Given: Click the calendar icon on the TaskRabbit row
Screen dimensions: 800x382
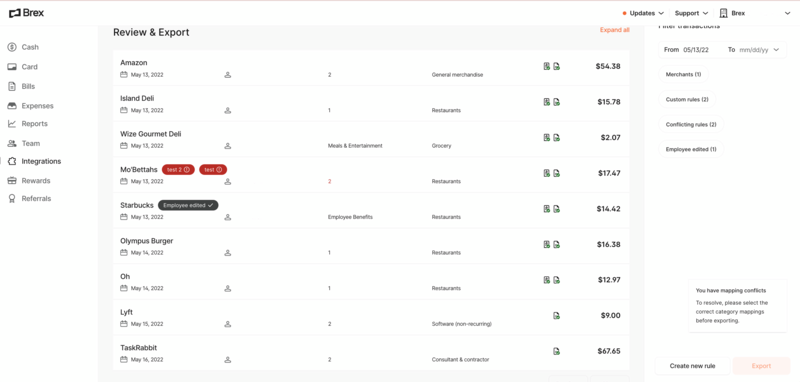Looking at the screenshot, I should click(123, 360).
